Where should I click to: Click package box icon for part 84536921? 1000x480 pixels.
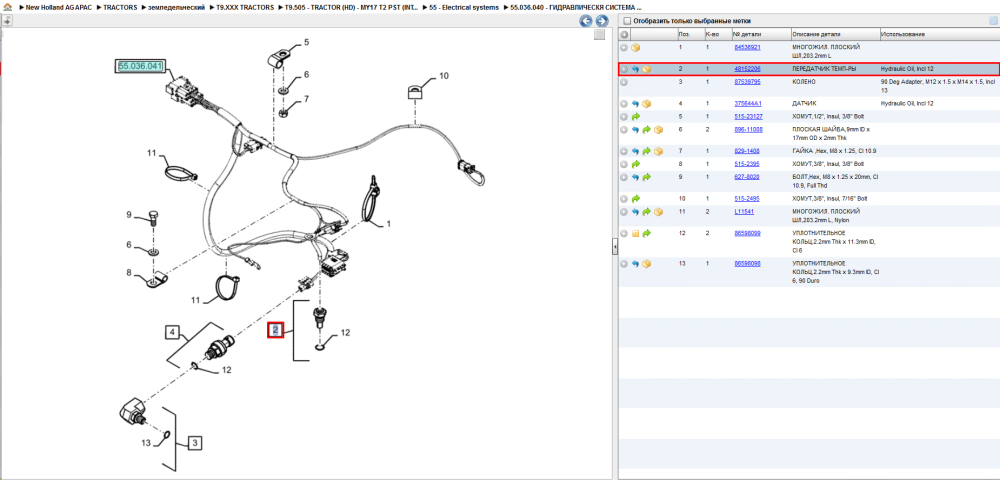click(636, 48)
